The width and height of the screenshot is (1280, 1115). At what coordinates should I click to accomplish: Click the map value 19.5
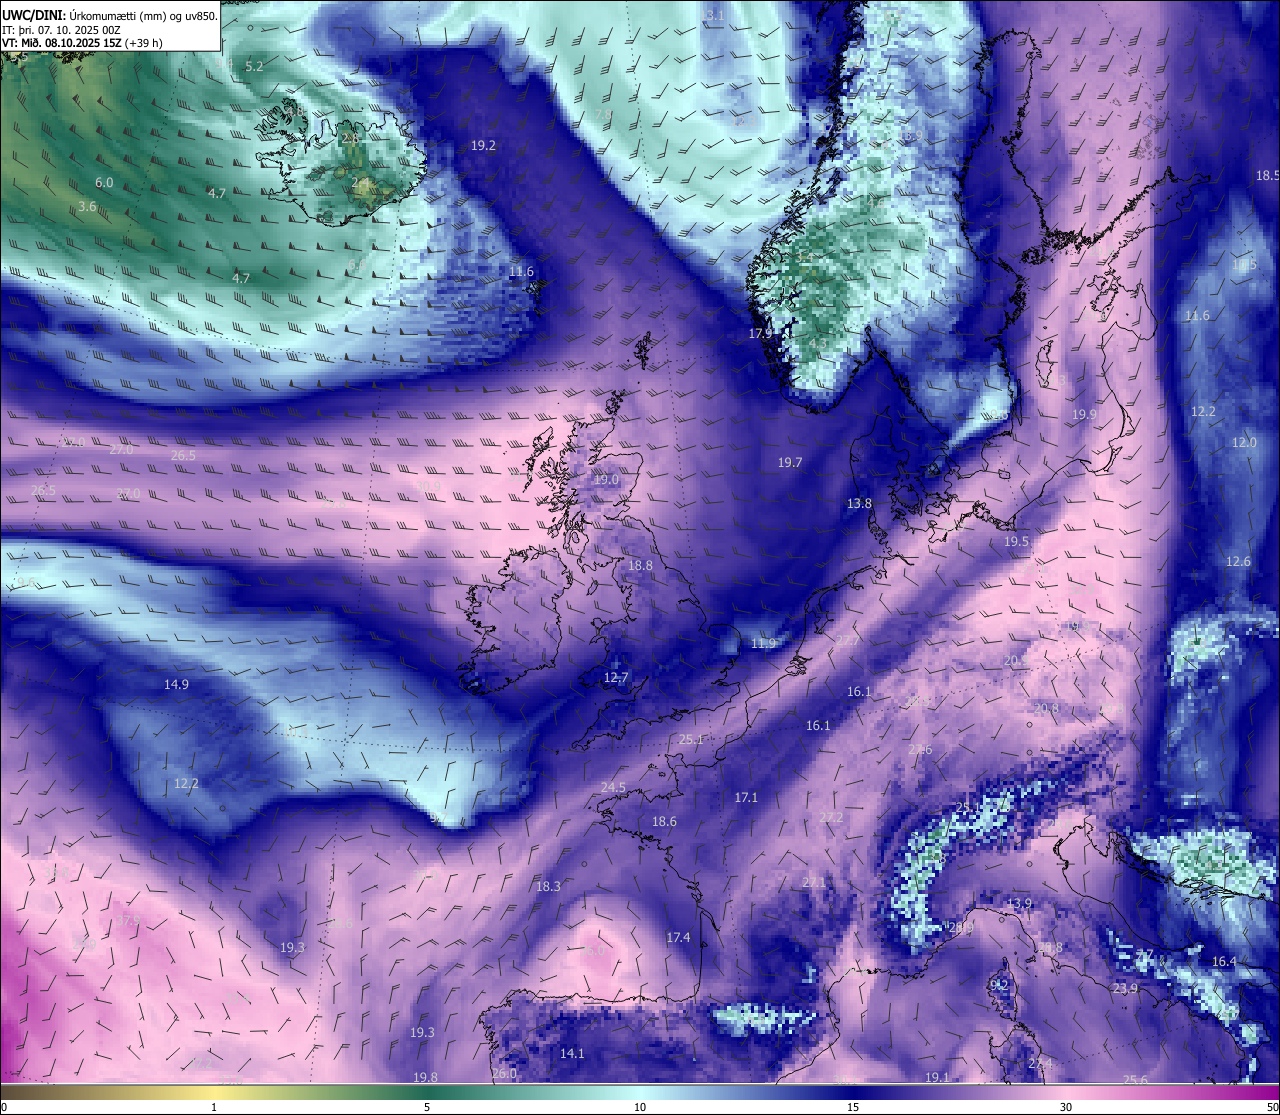tap(1016, 541)
